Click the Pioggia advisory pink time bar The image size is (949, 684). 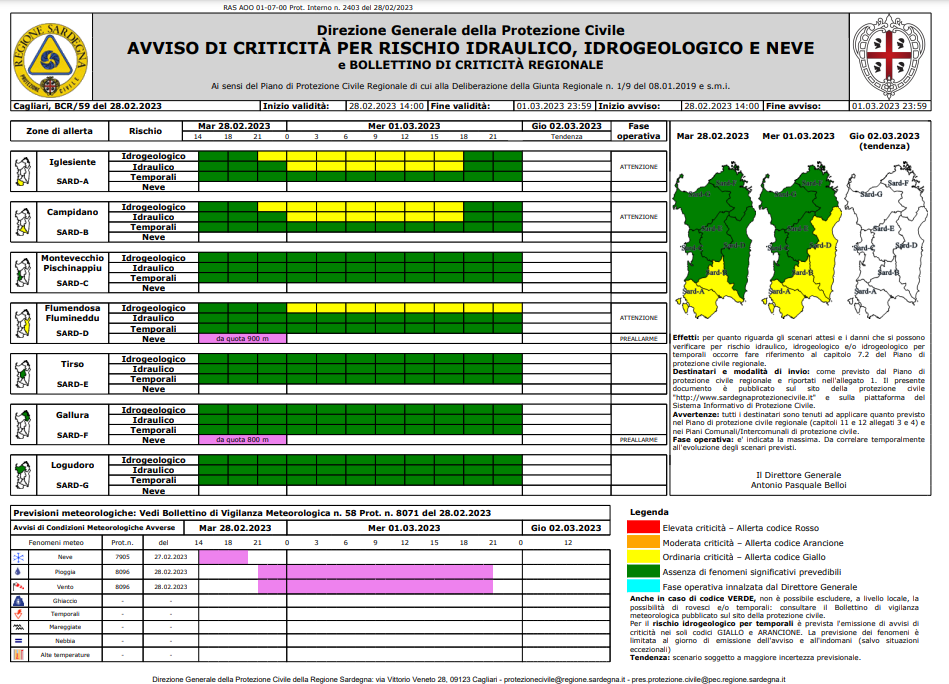375,571
